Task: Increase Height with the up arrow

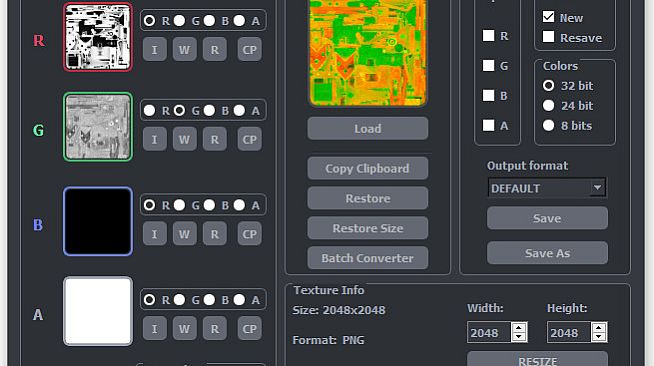Action: 599,327
